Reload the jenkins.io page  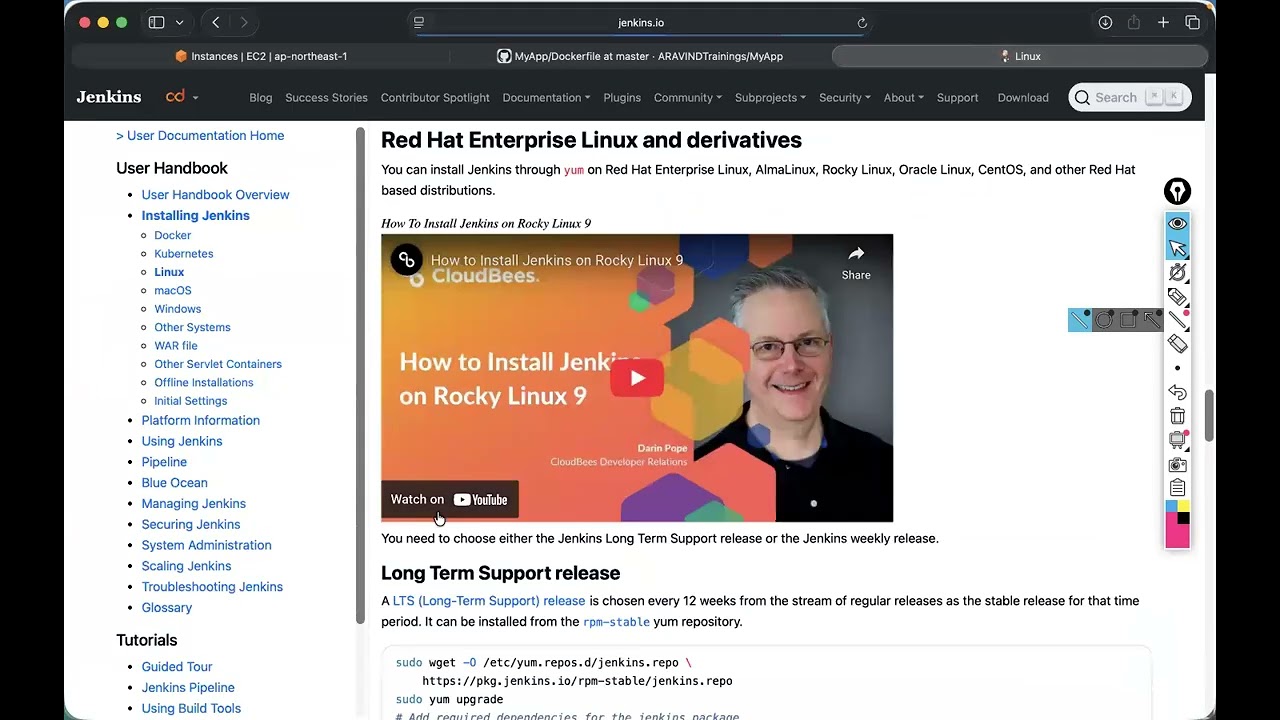coord(862,23)
